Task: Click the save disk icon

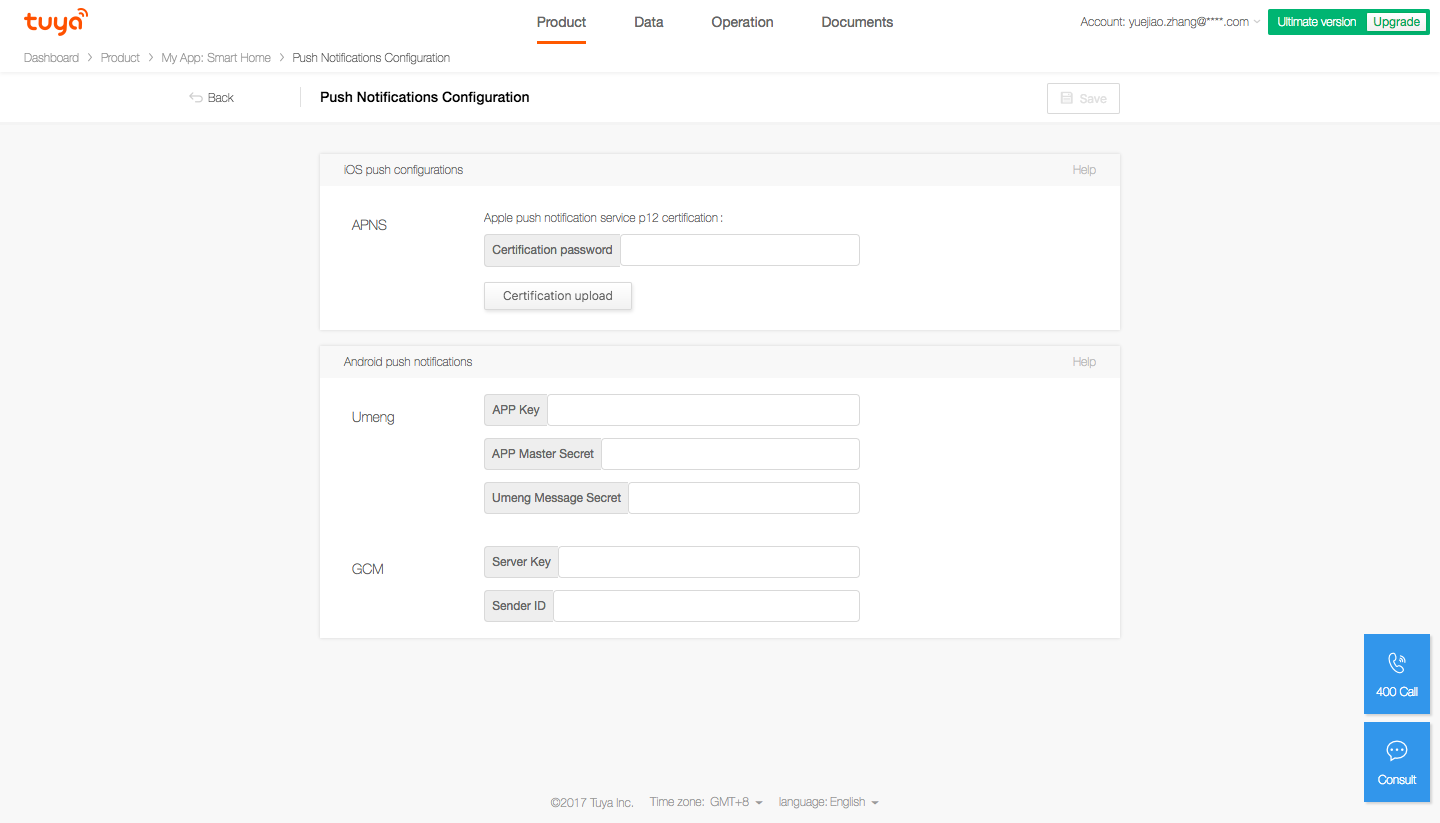Action: 1066,98
